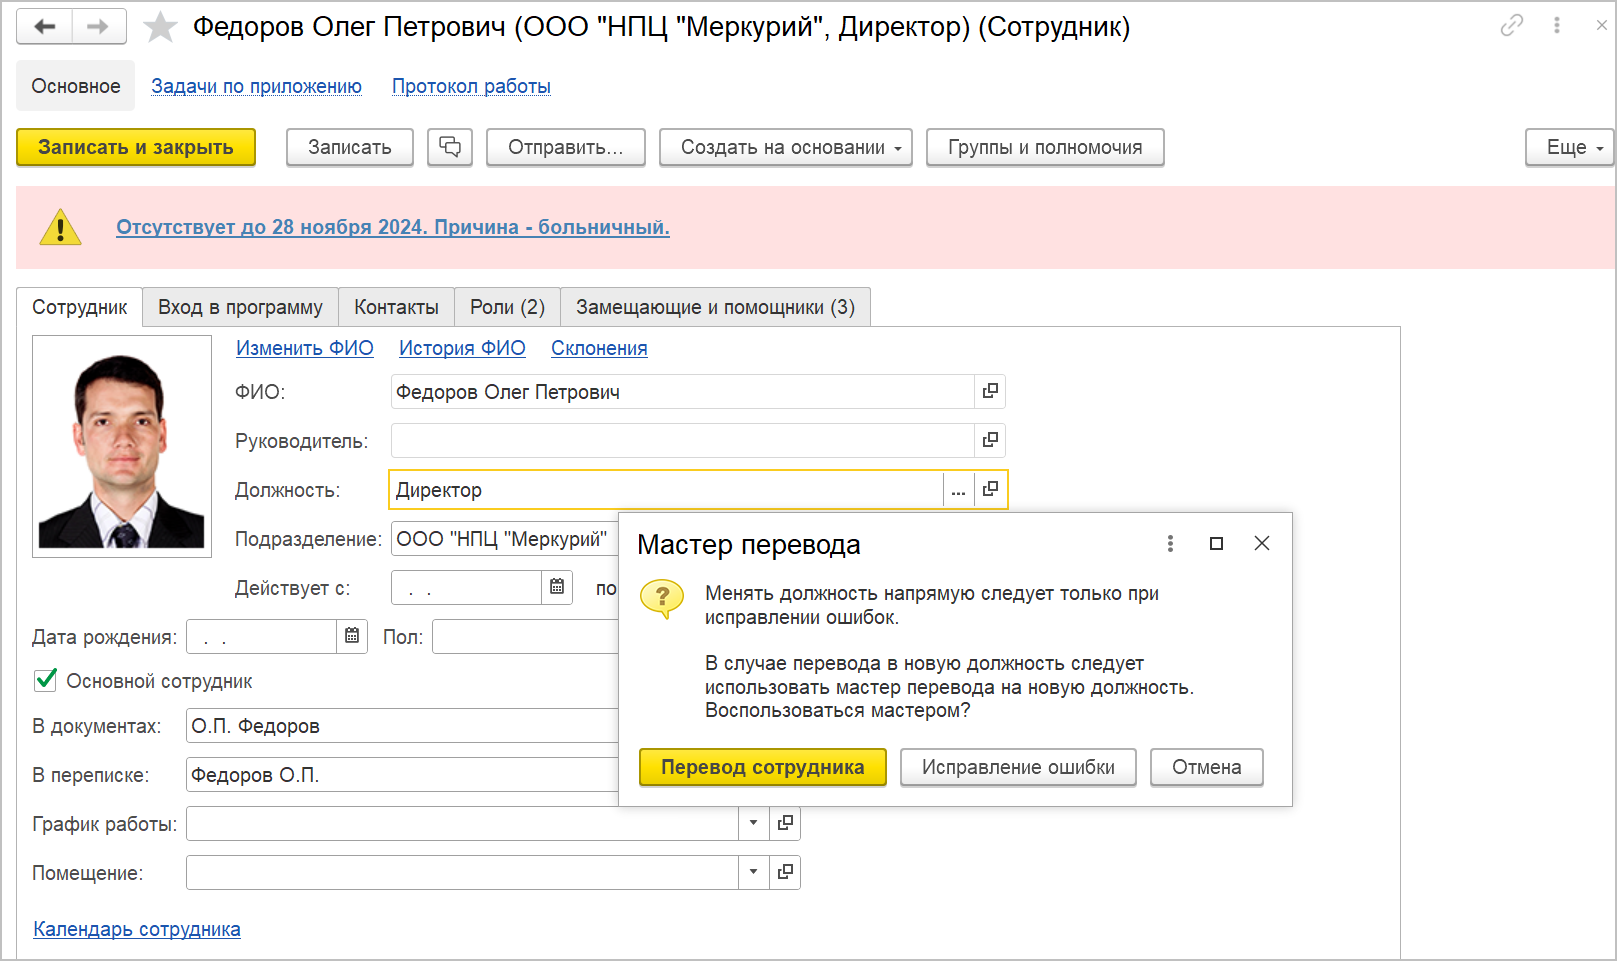The image size is (1617, 961).
Task: Click the back navigation arrow
Action: pos(45,27)
